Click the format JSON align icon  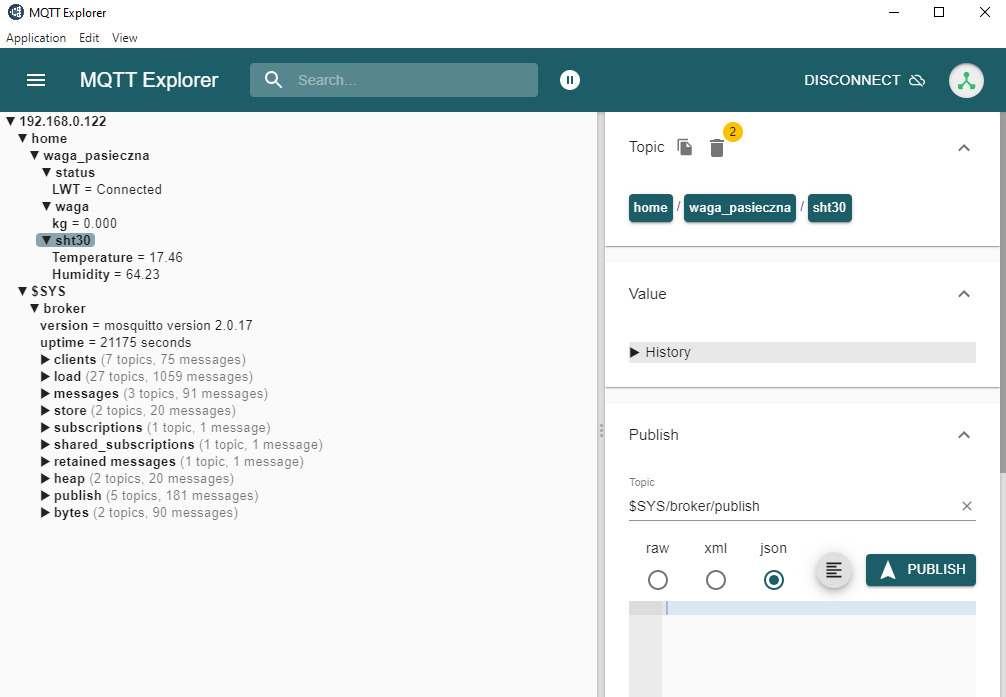pos(833,570)
